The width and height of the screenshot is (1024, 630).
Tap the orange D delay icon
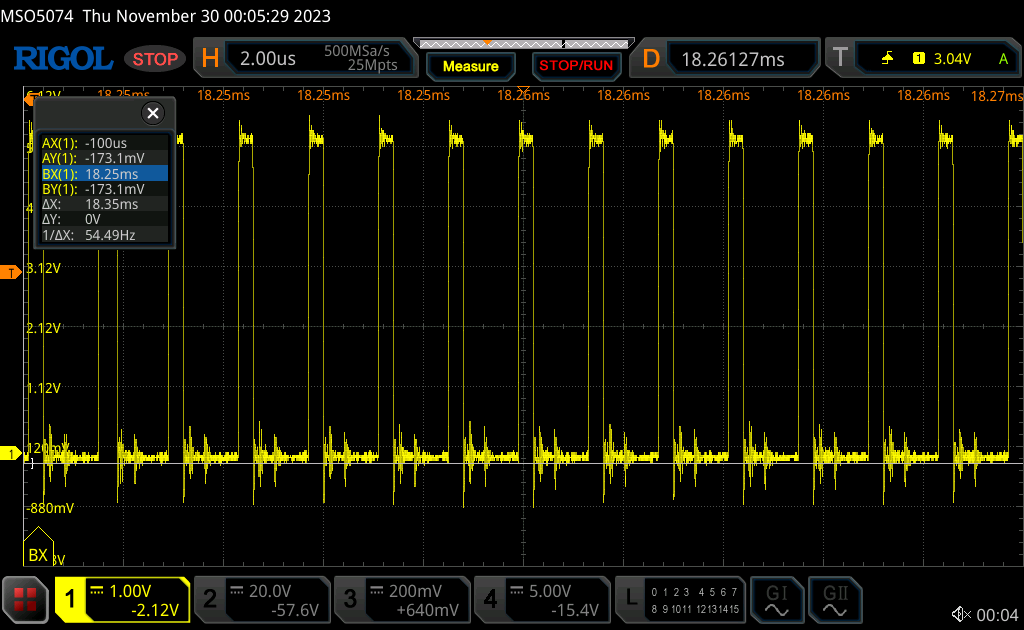click(x=651, y=59)
